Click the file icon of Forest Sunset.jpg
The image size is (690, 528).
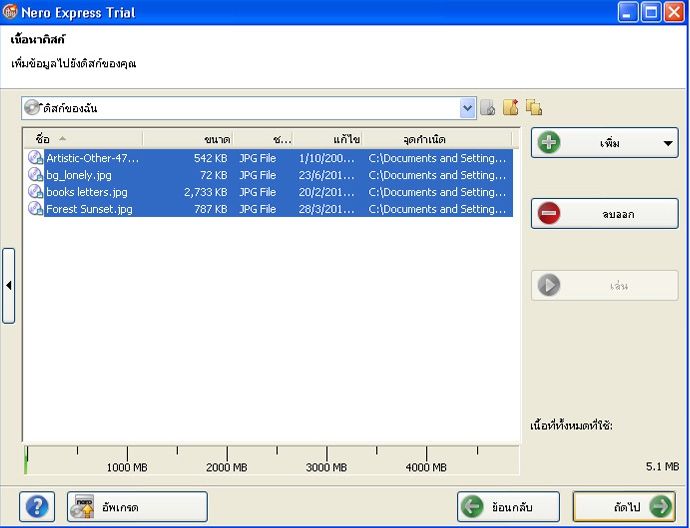tap(35, 209)
